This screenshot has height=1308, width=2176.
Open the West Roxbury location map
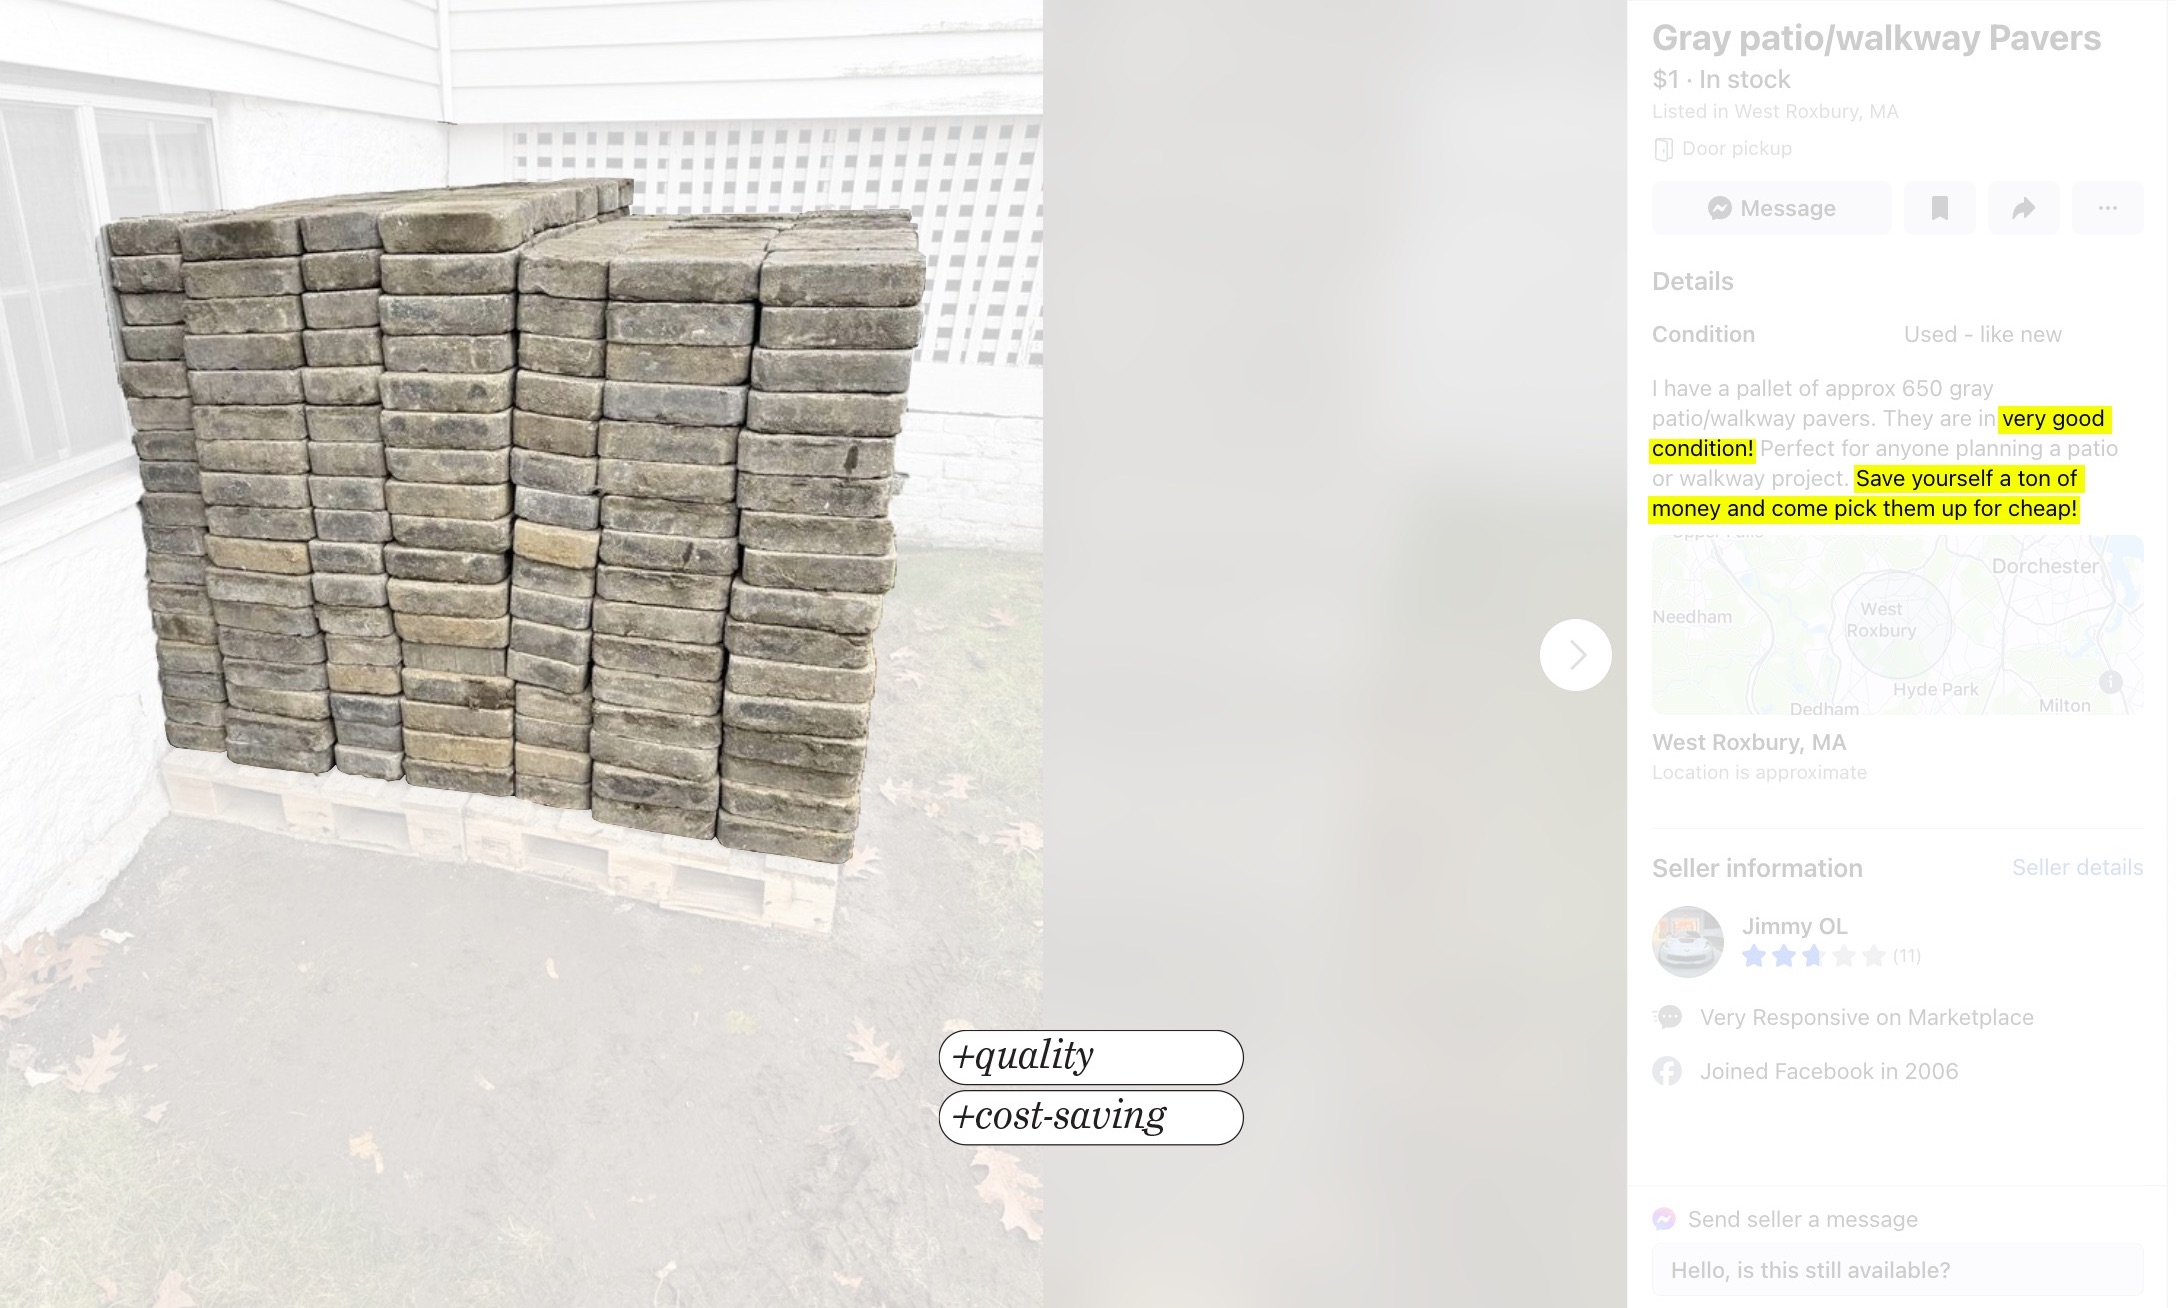1897,625
